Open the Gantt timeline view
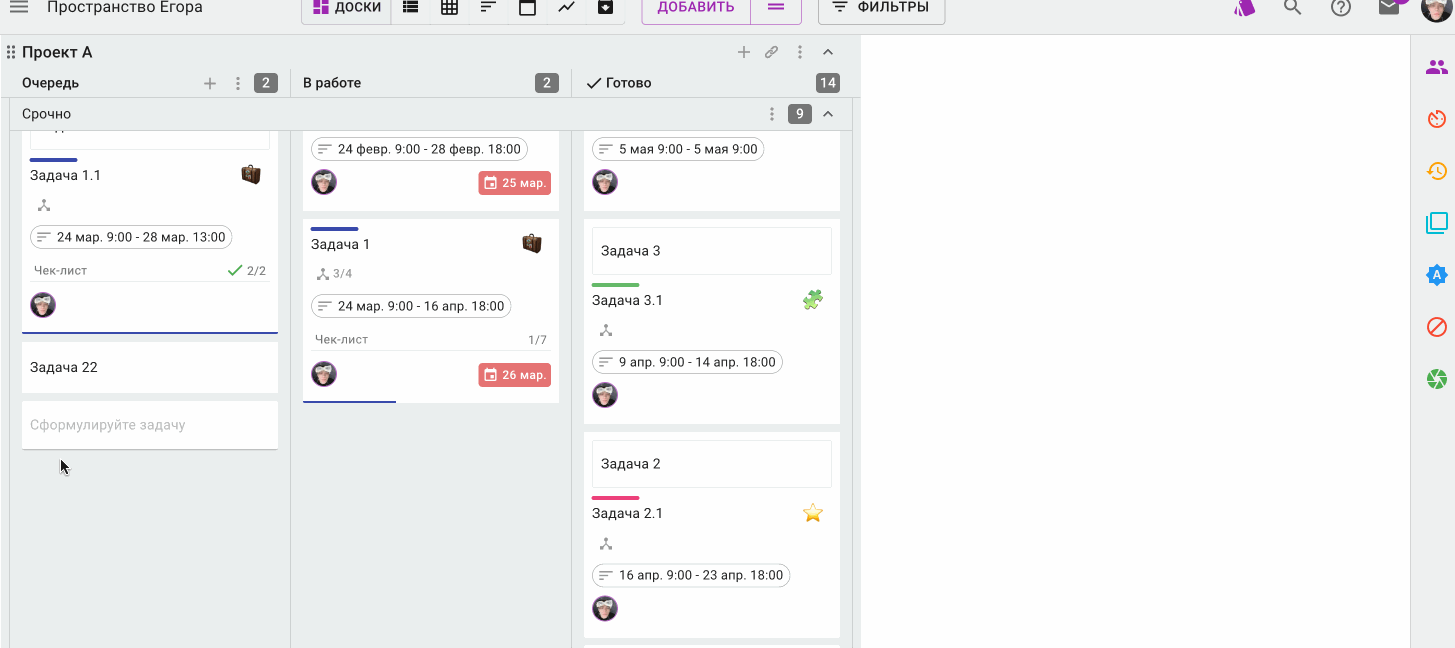The image size is (1455, 648). 488,7
